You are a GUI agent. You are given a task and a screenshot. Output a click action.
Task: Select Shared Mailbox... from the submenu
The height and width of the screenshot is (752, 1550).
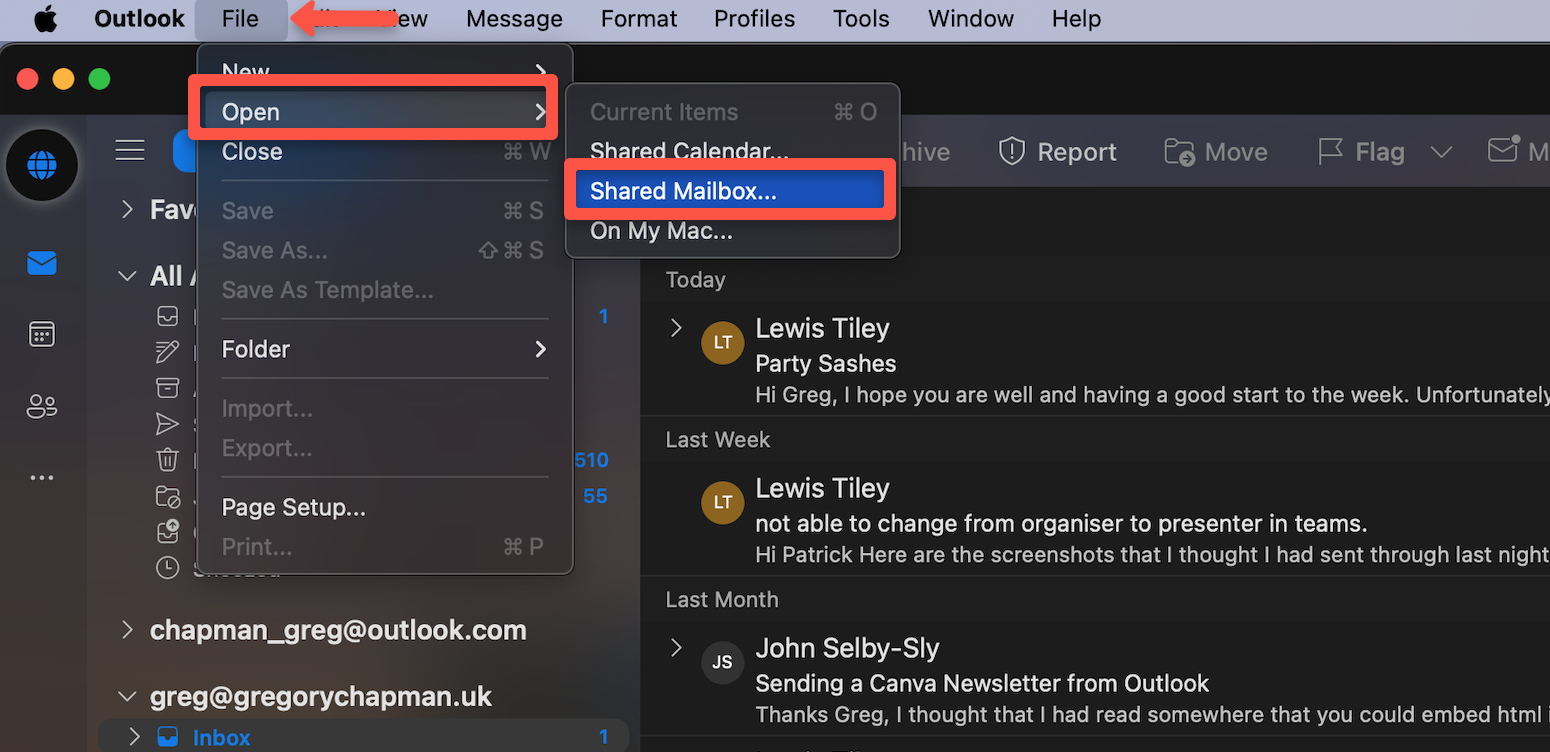[x=683, y=191]
